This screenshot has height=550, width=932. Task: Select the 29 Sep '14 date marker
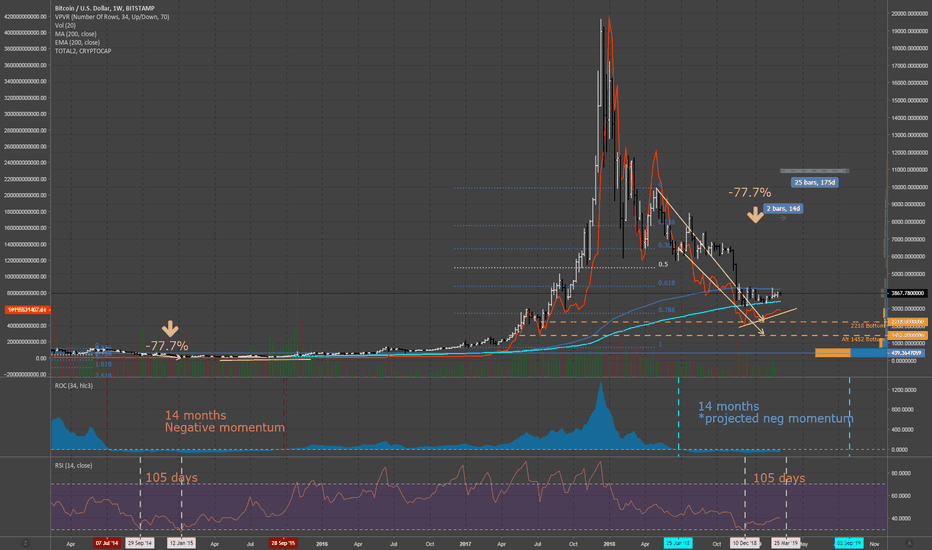[x=140, y=543]
